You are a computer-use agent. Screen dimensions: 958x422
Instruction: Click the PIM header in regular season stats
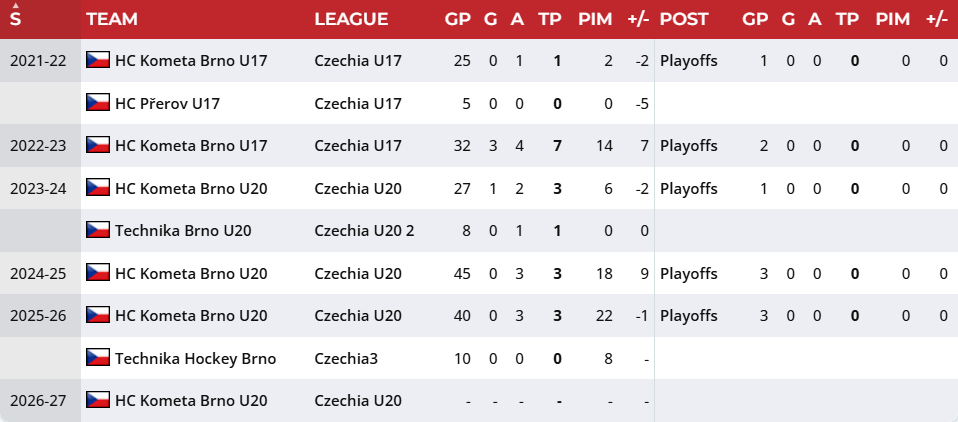[595, 19]
